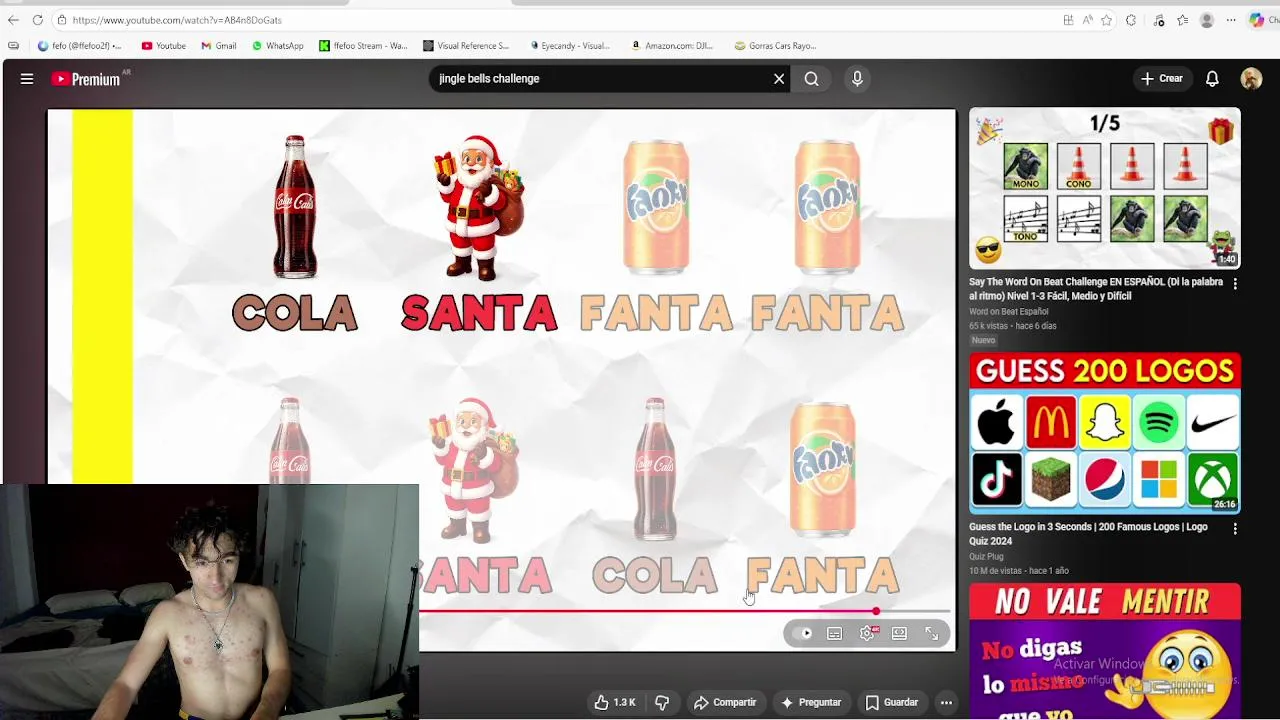Open the YouTube guide hamburger menu
The image size is (1280, 720).
(27, 79)
